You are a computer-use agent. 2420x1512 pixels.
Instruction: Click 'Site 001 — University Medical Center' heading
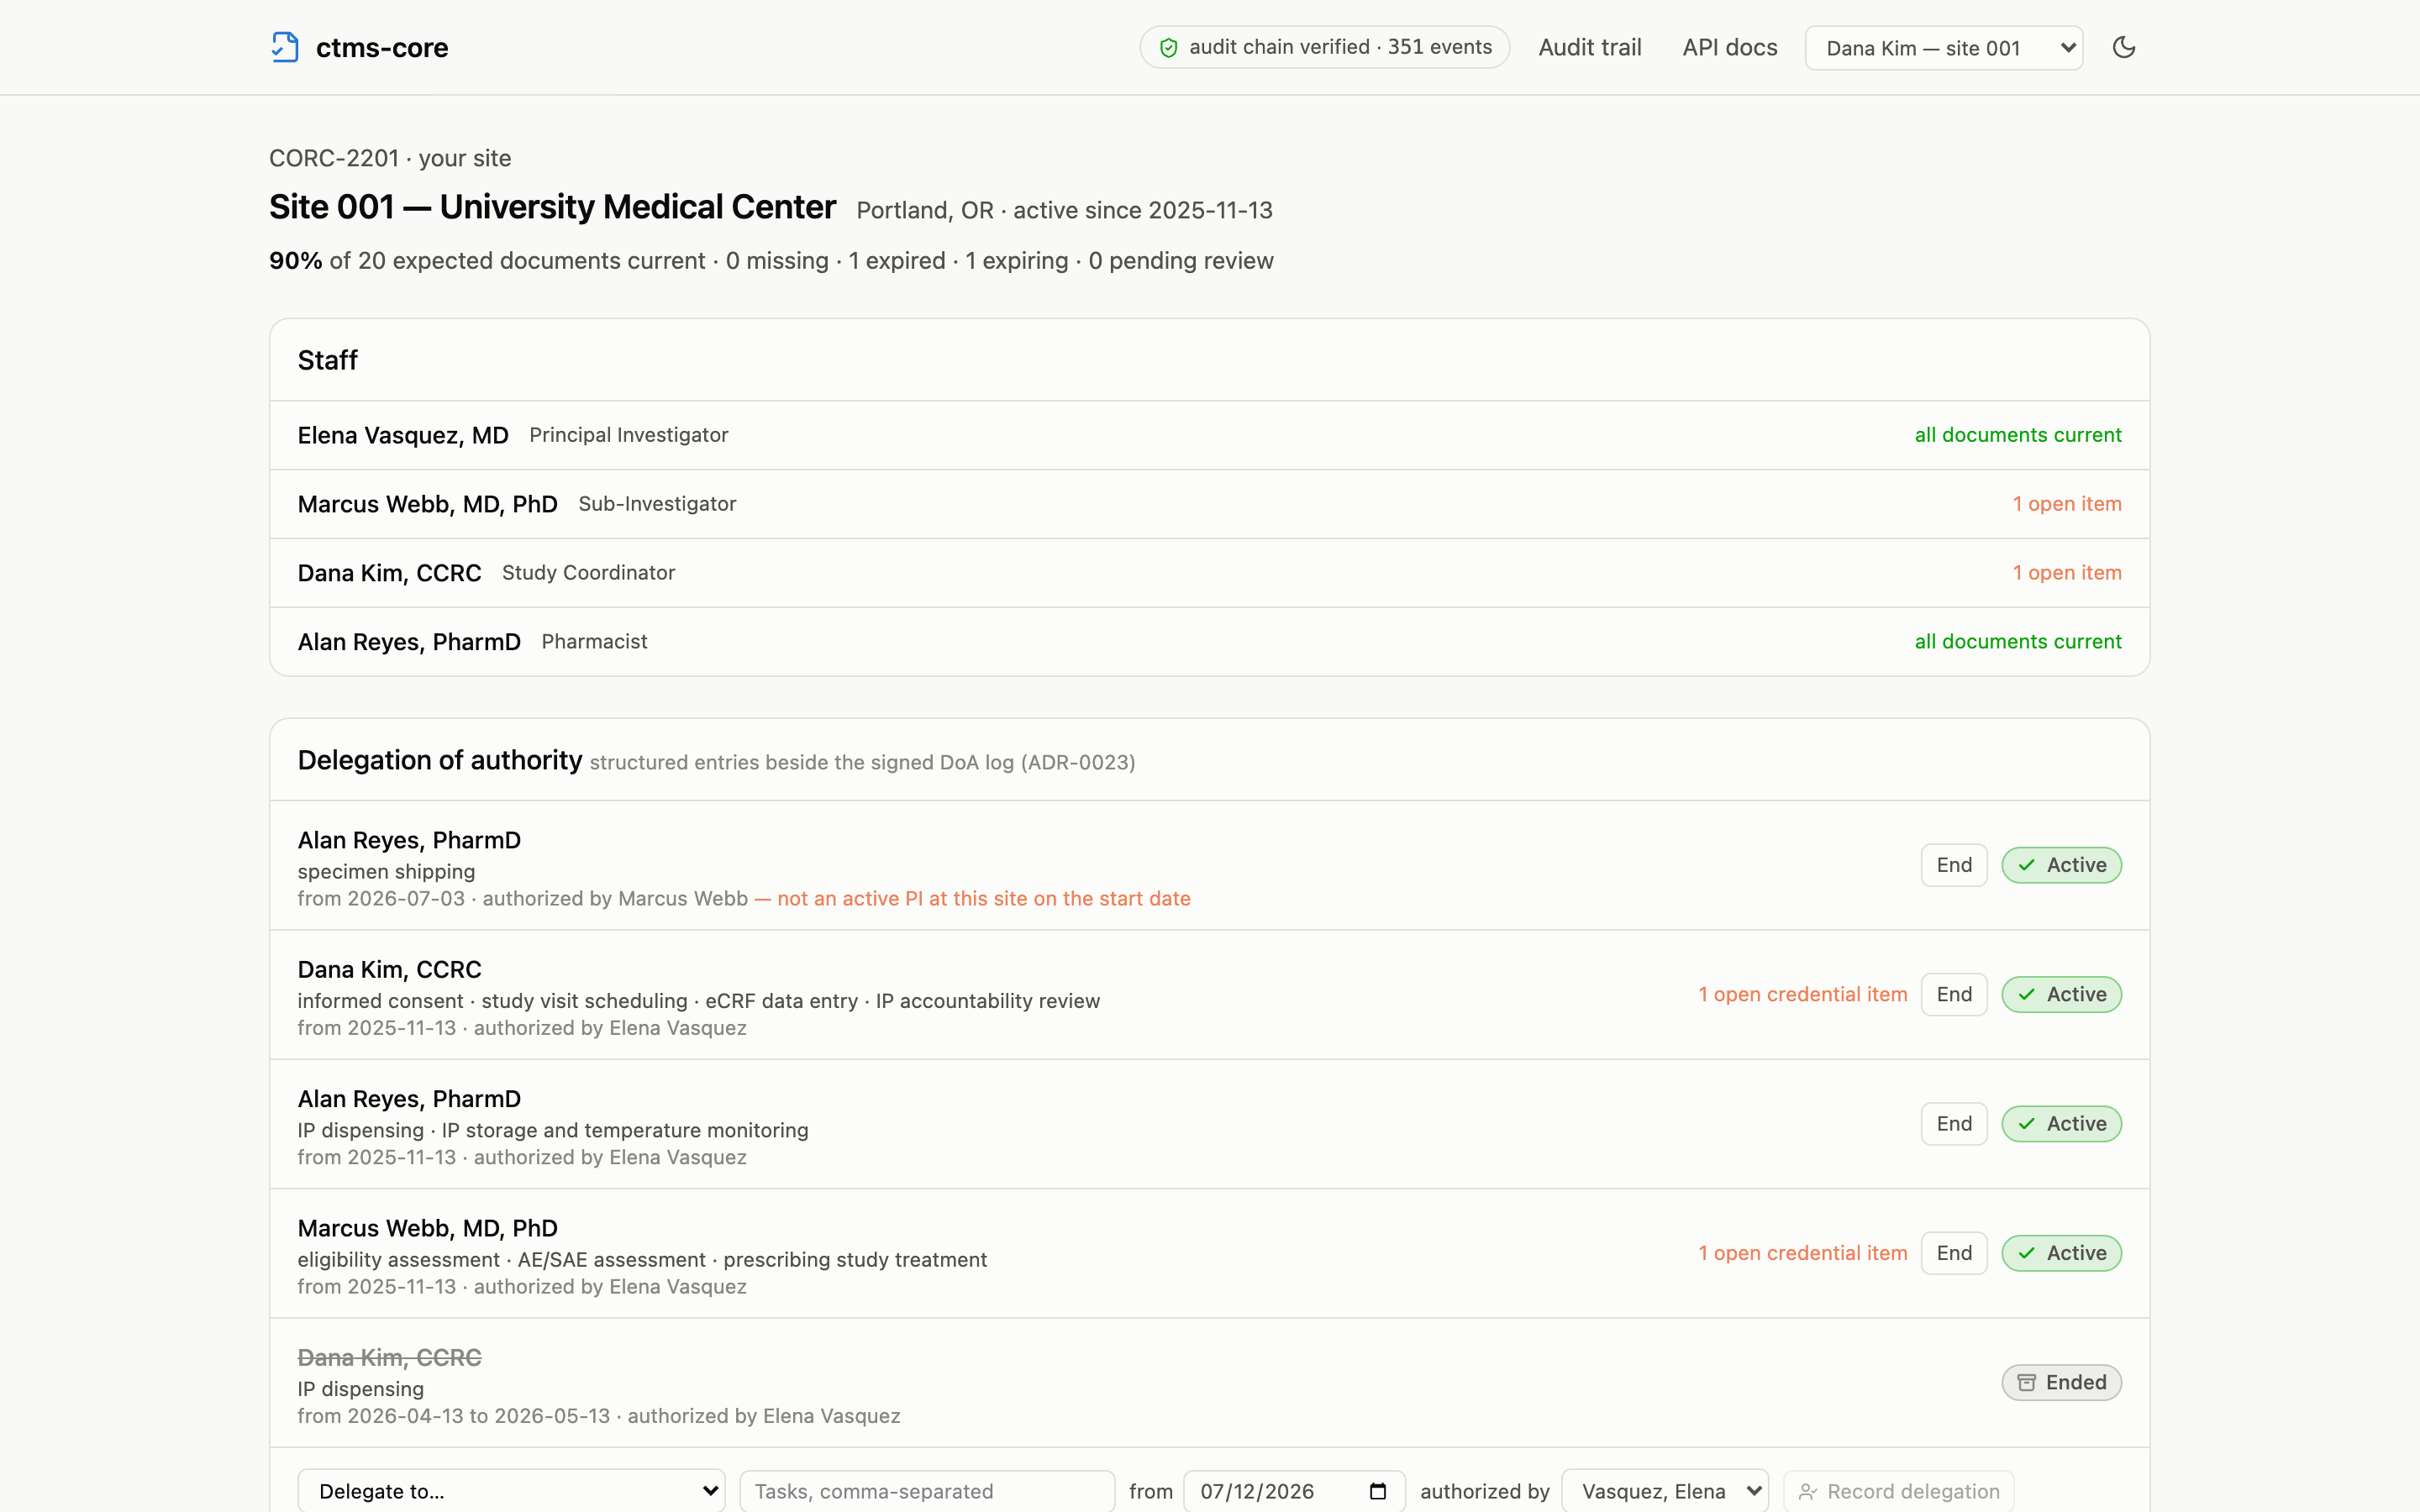[552, 207]
